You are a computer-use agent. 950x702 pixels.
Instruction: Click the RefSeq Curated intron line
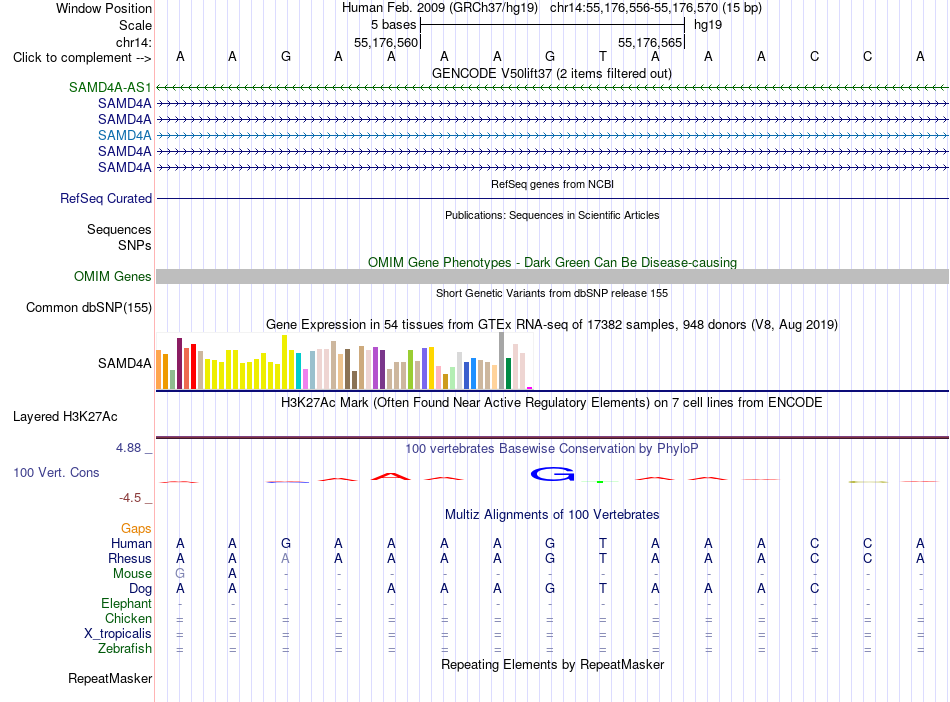(552, 198)
